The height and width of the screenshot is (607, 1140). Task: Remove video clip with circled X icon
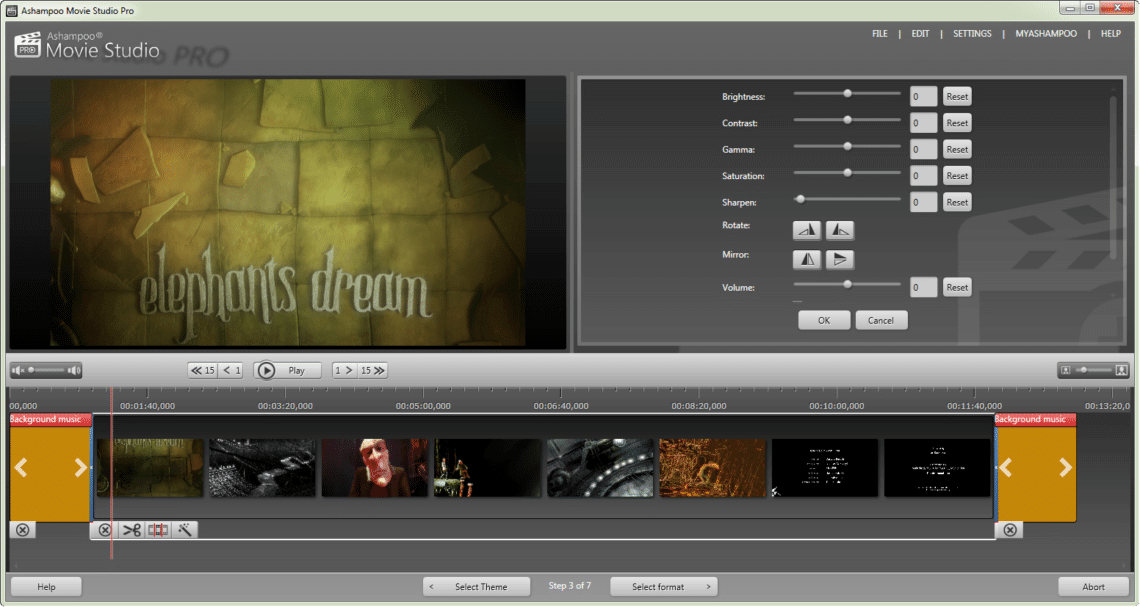[105, 530]
